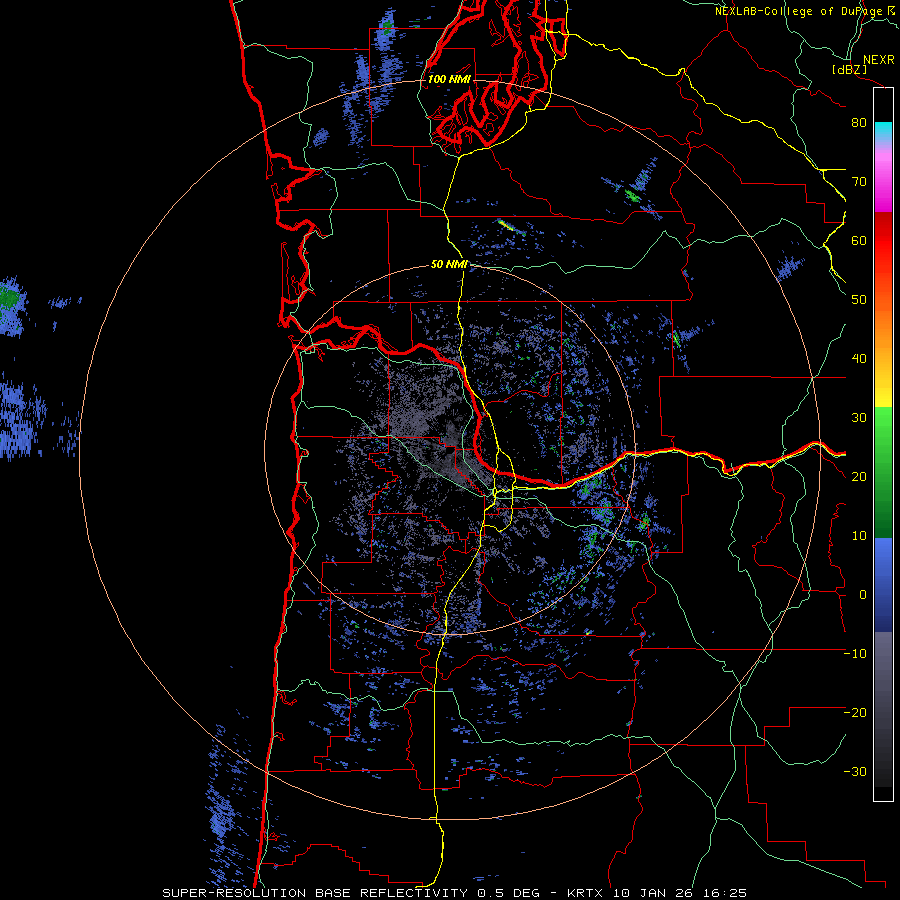
Task: Click the 50 value on the dBZ scale
Action: [x=859, y=300]
